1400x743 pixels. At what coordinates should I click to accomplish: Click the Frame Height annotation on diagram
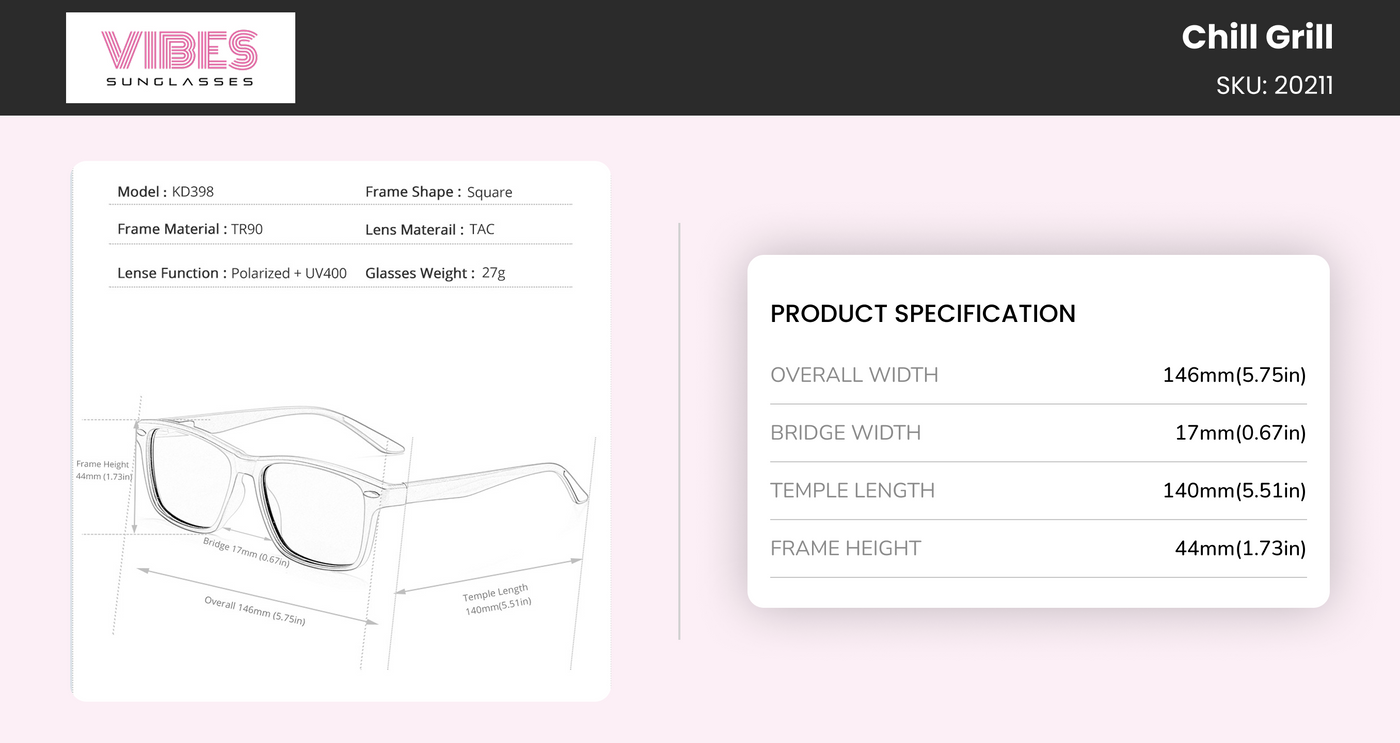[103, 470]
